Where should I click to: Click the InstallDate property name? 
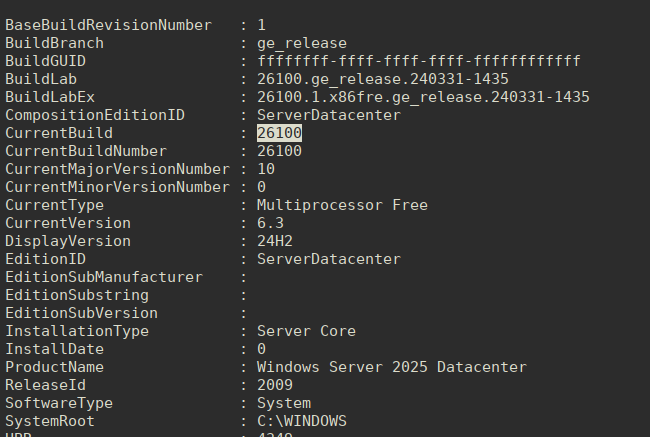(x=54, y=350)
